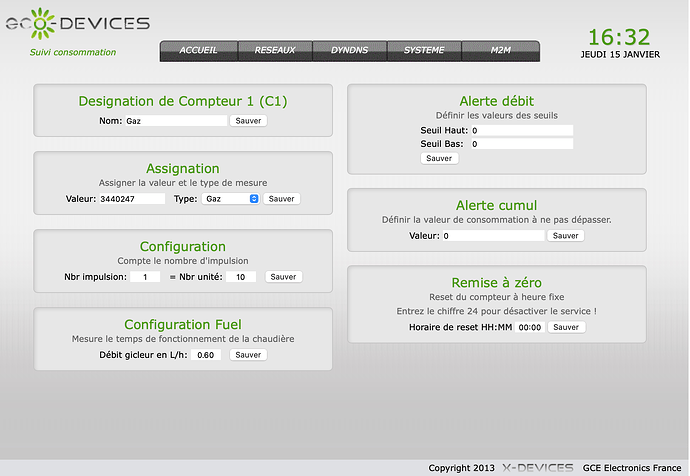Viewport: 690px width, 476px height.
Task: Save the impulsion Configuration settings
Action: [x=284, y=277]
